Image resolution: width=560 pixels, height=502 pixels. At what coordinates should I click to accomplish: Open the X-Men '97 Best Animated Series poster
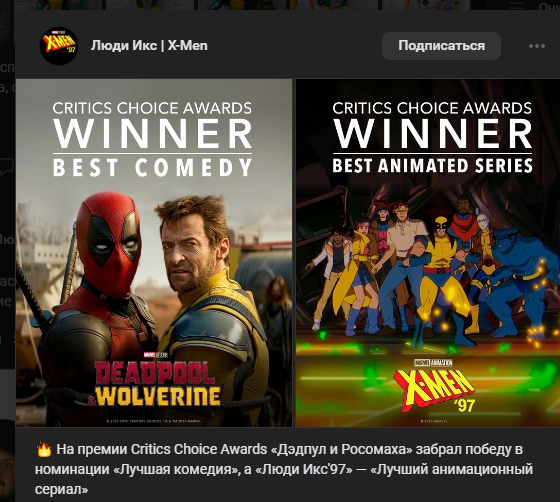point(428,253)
